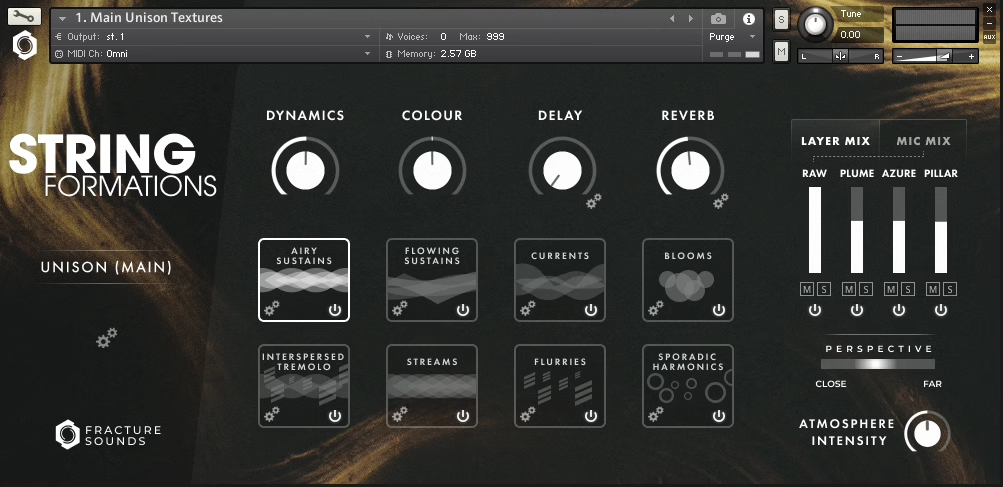Switch to the Layer Mix tab
Screen dimensions: 1003x487
[835, 141]
